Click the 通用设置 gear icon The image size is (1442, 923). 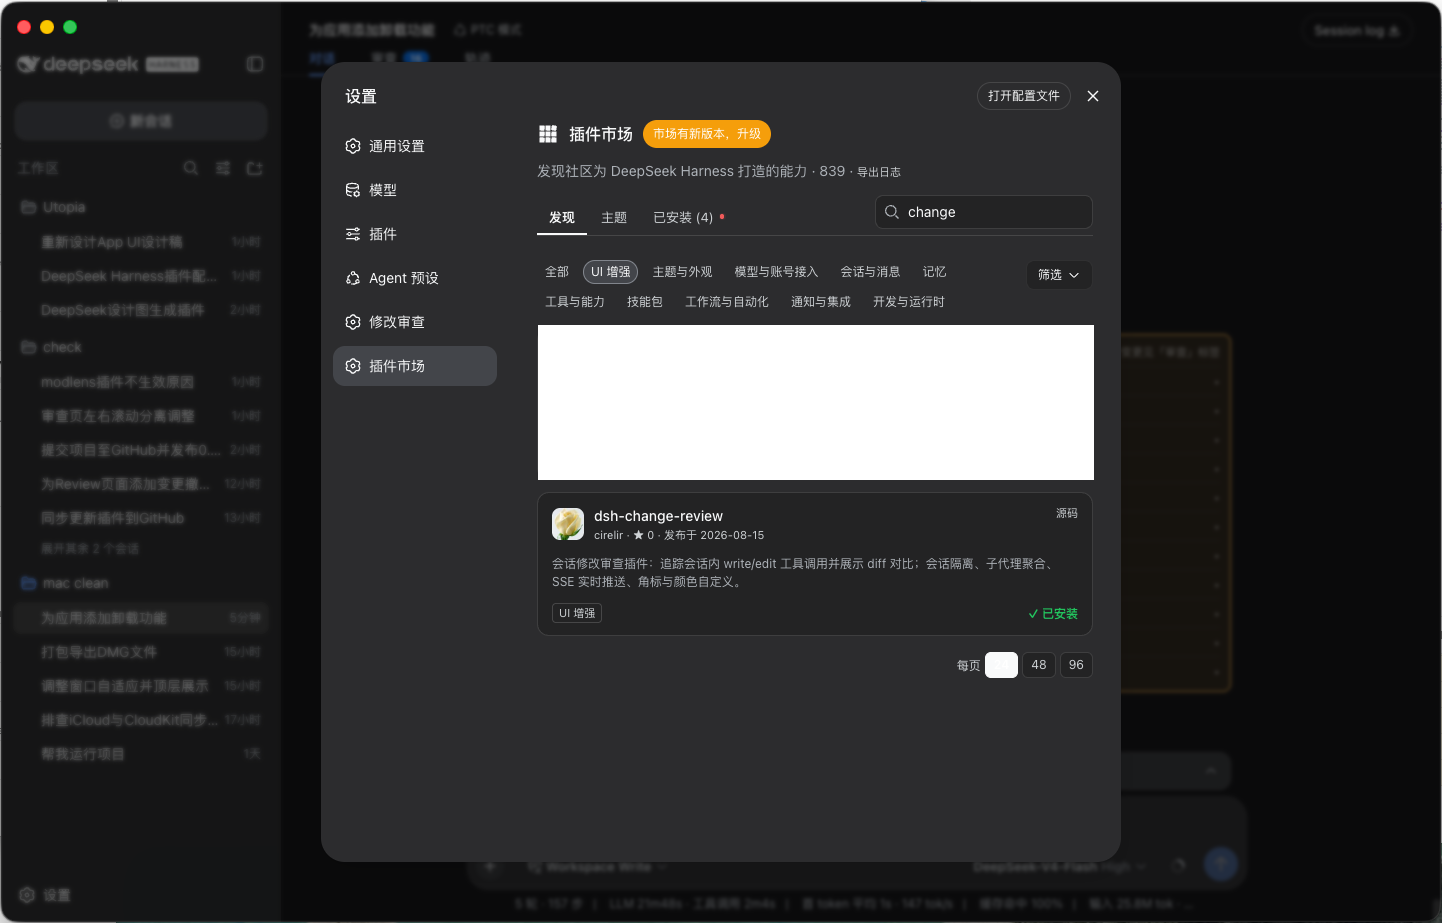tap(353, 146)
